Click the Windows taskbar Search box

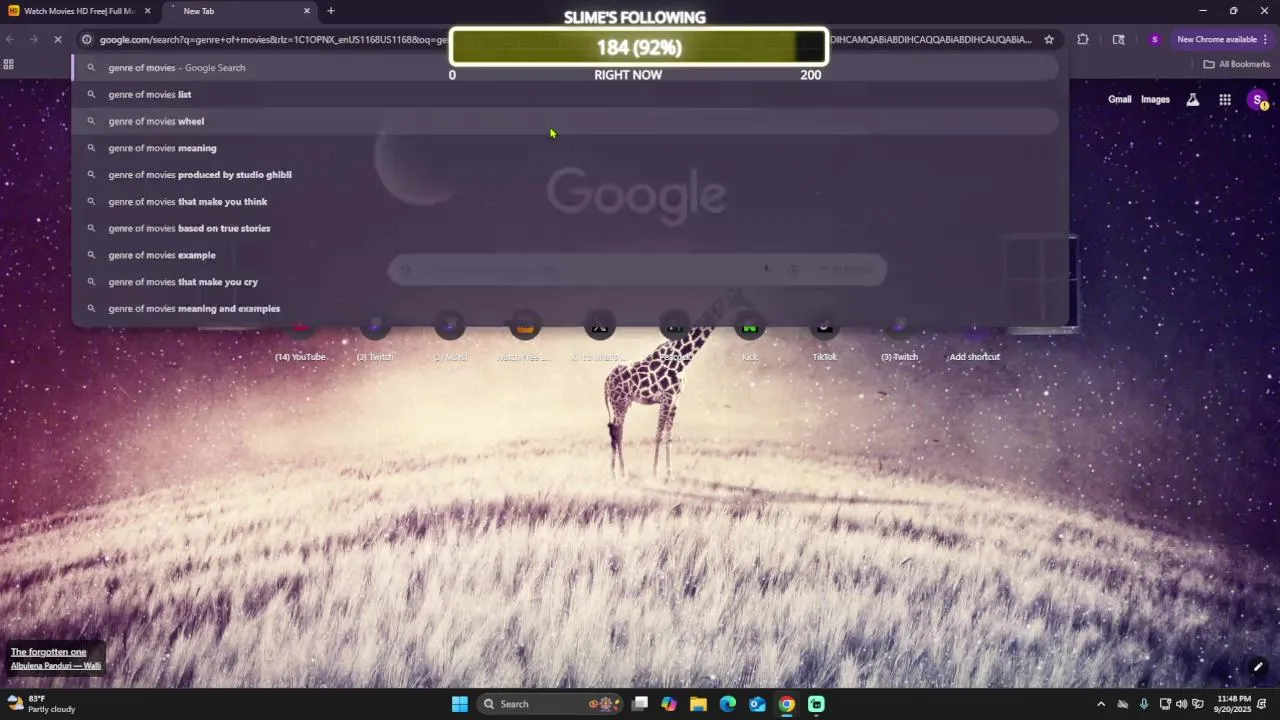pyautogui.click(x=548, y=704)
